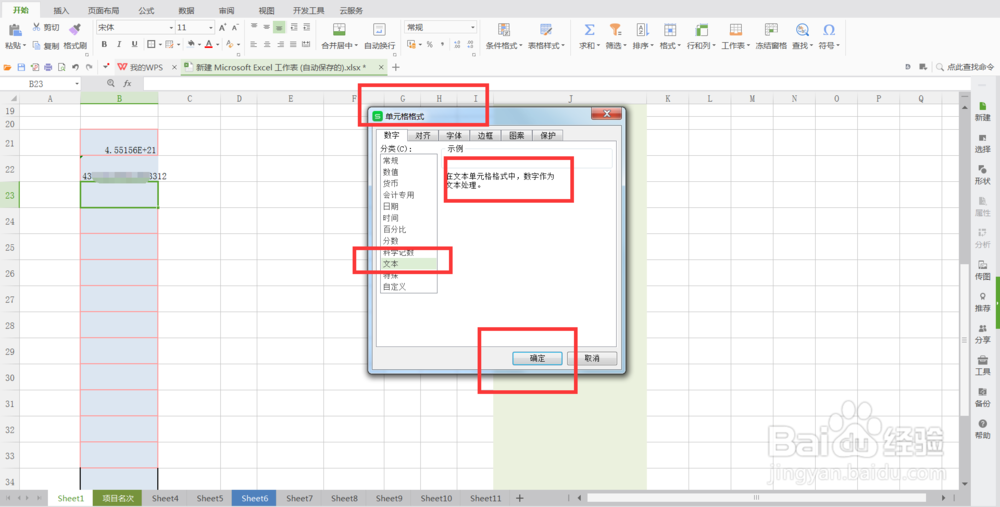The height and width of the screenshot is (507, 1000).
Task: Click the OK (确定) button in dialog
Action: 537,358
